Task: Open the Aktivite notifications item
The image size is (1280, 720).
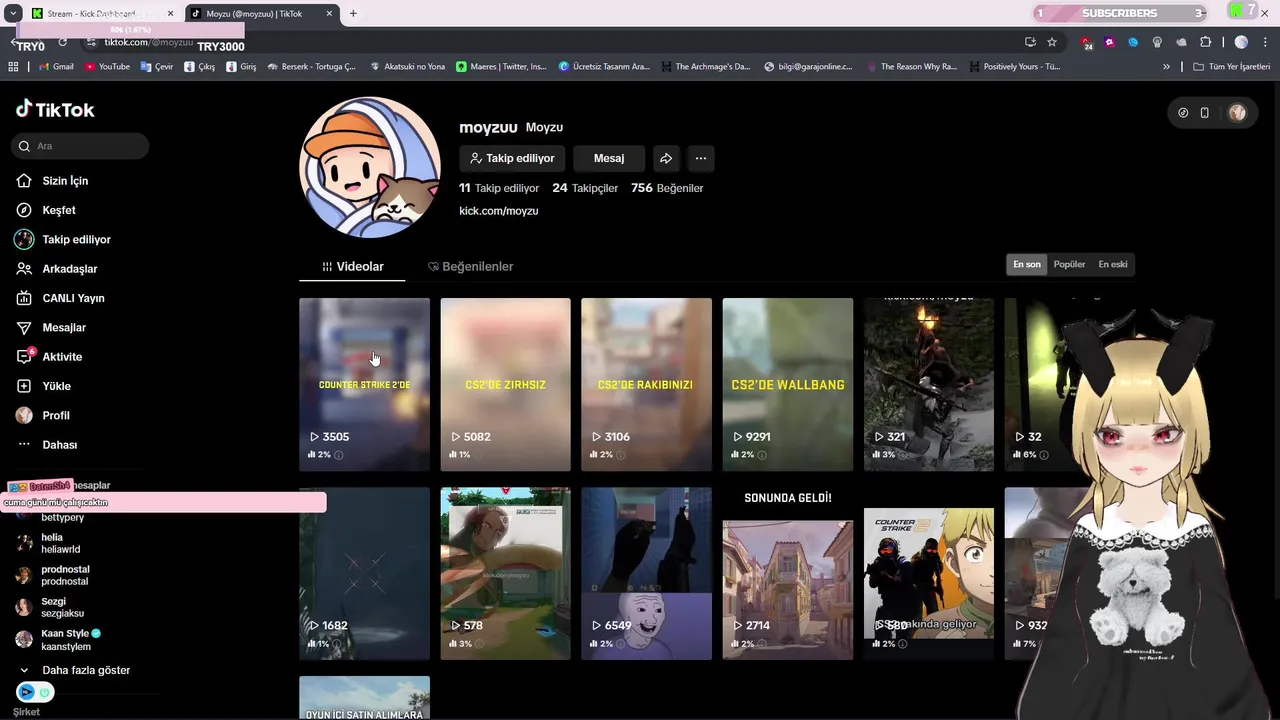Action: point(49,357)
